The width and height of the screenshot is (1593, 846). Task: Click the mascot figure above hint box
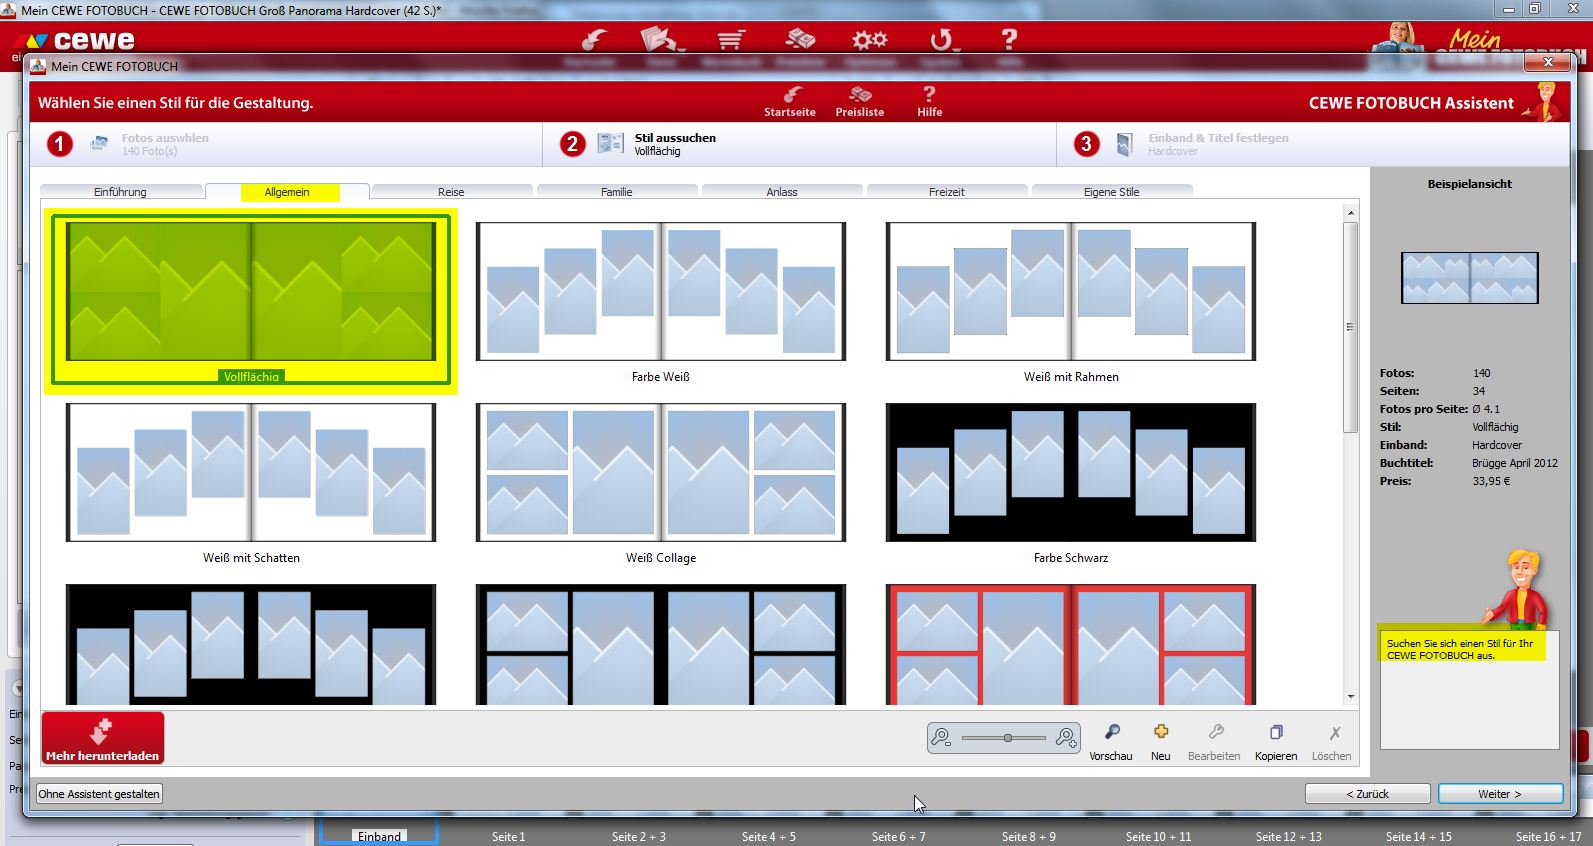pos(1518,590)
